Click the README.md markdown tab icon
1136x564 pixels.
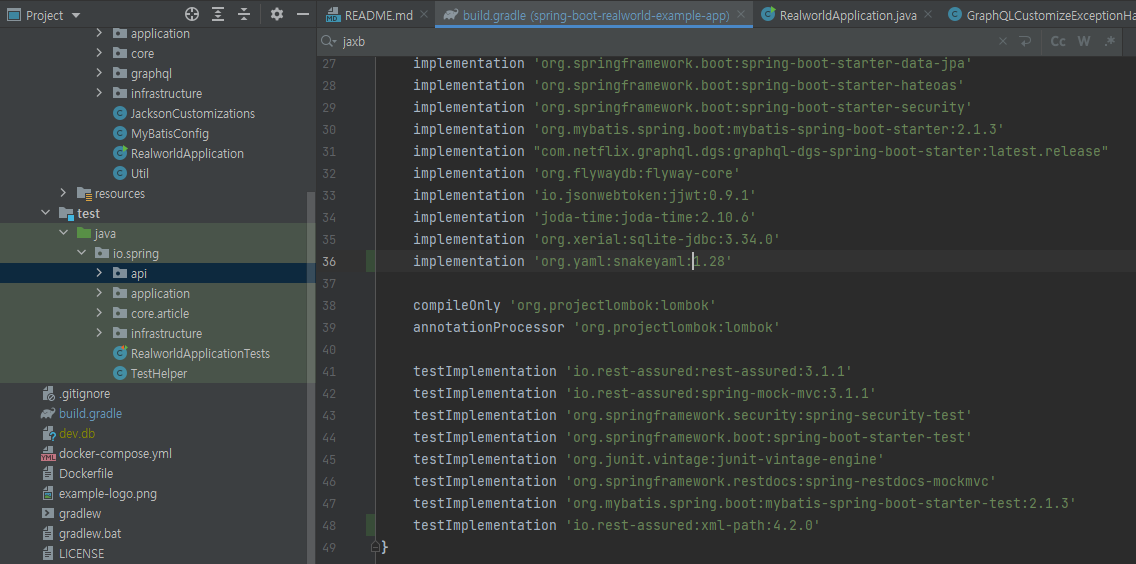(x=334, y=15)
